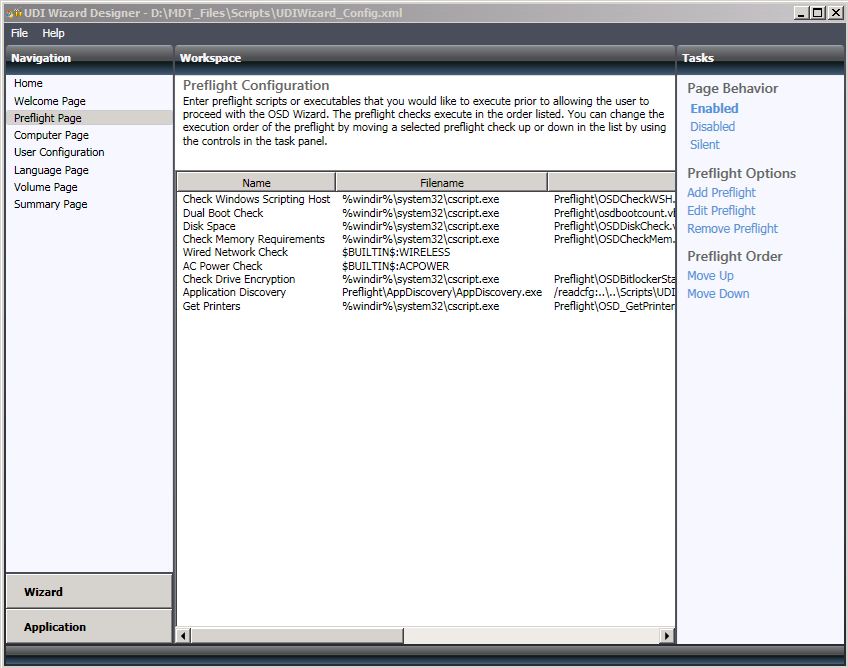Open Volume Page in Navigation
This screenshot has width=848, height=668.
pos(45,187)
